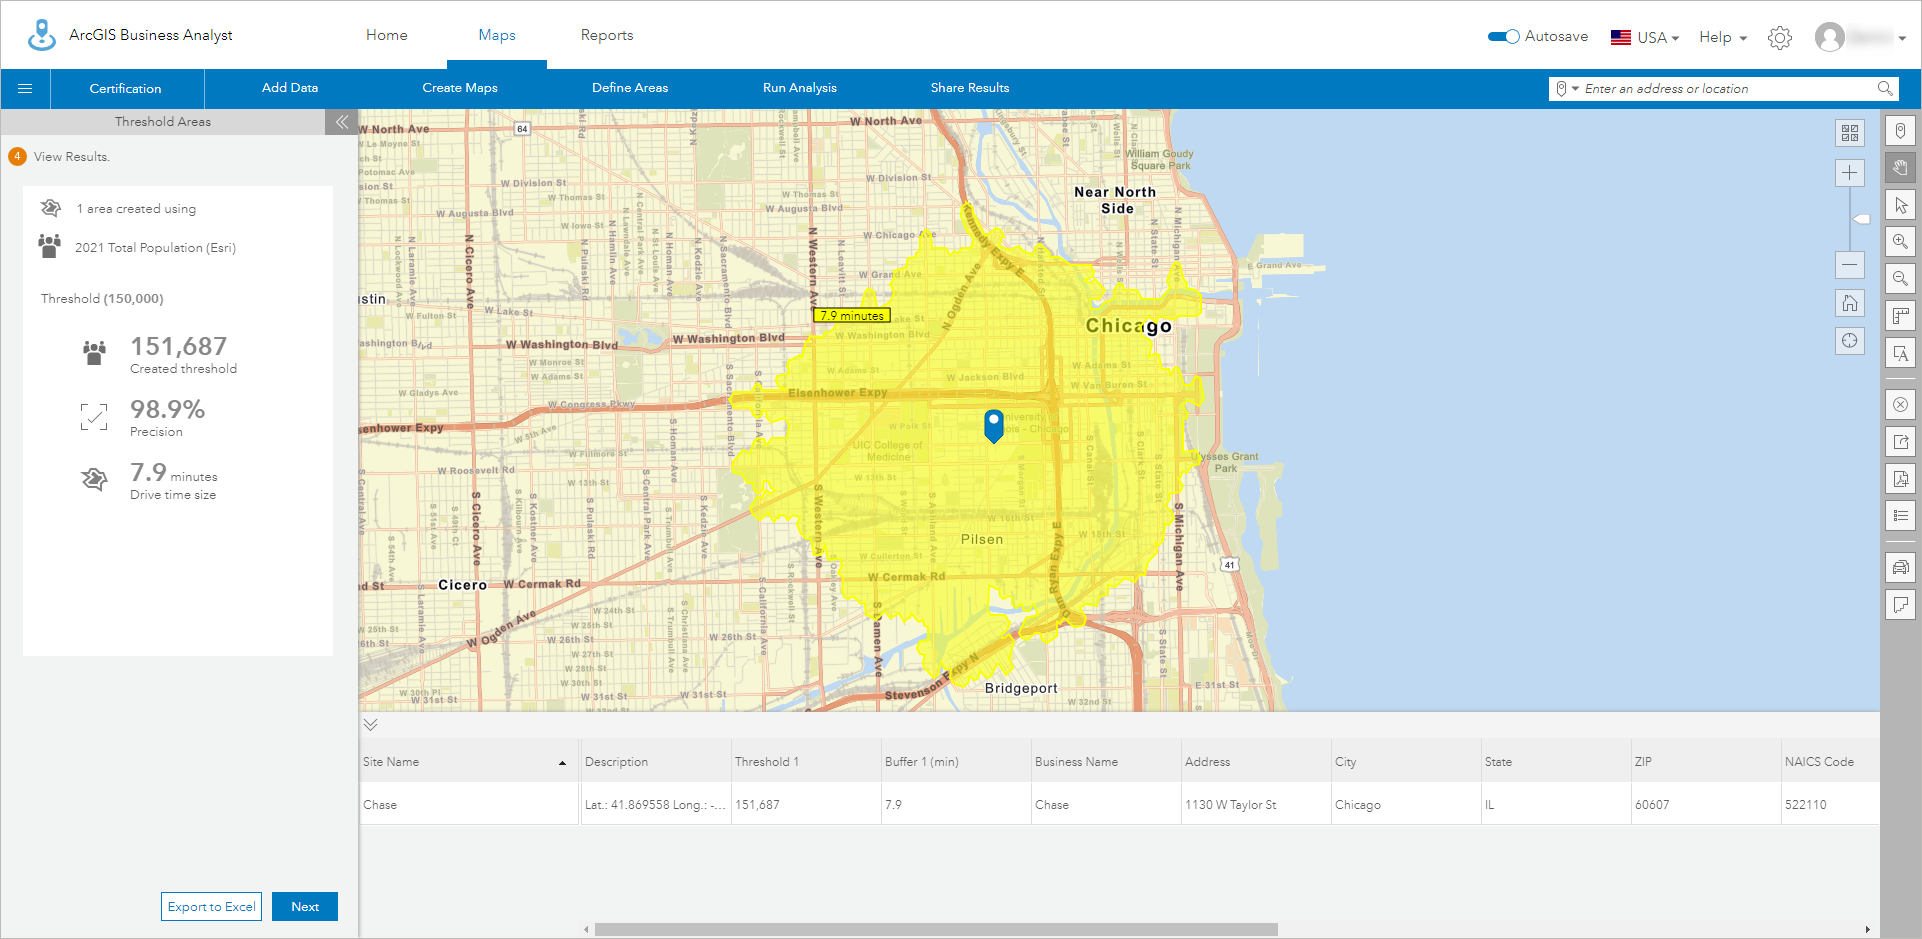
Task: Go to the Home tab
Action: tap(387, 35)
